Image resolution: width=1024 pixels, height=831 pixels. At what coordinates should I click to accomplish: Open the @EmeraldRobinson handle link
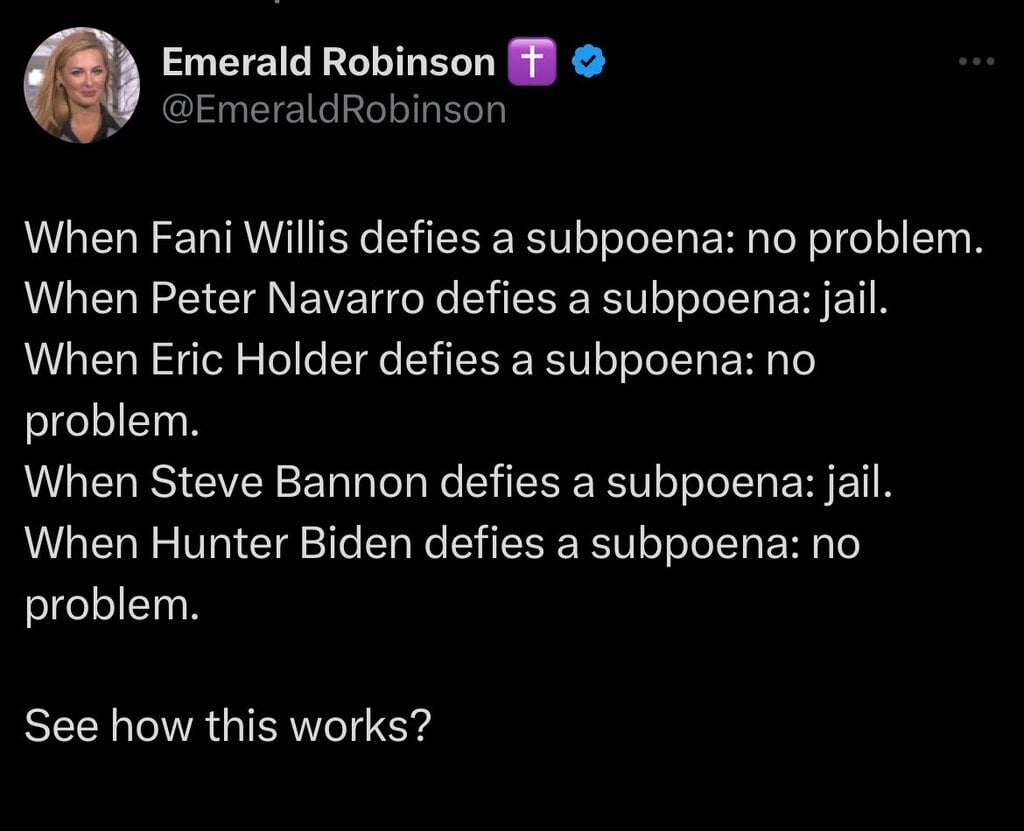tap(334, 109)
